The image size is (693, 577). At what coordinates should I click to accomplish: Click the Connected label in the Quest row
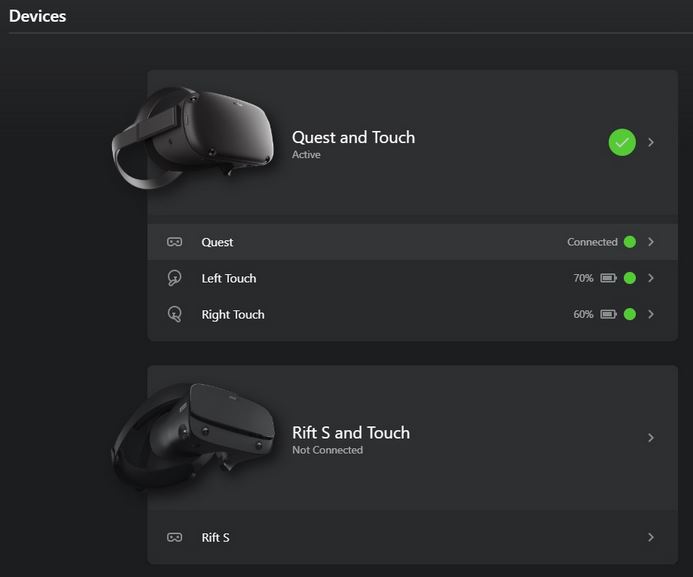click(x=592, y=242)
